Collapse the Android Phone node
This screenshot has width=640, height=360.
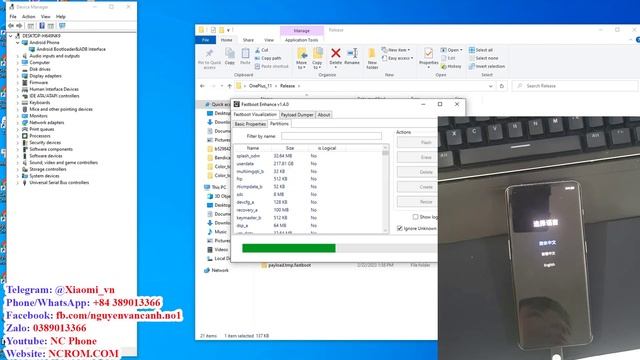click(18, 42)
